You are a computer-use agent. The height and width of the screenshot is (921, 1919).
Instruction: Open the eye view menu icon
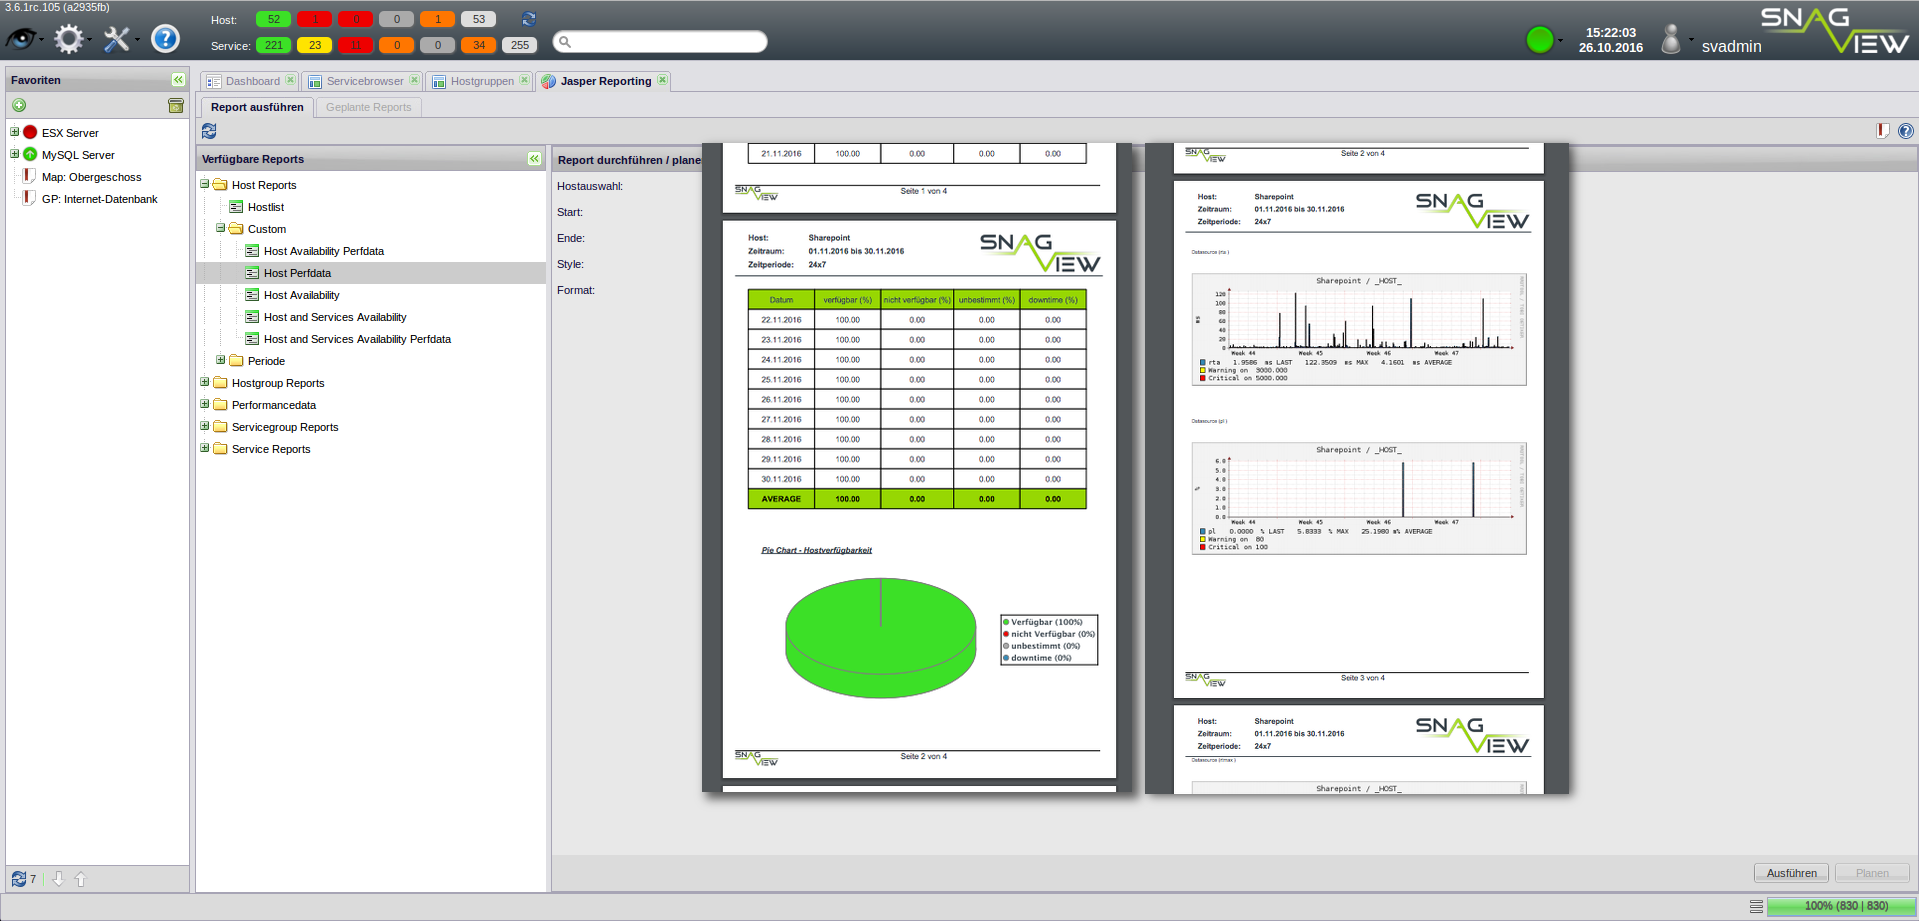click(21, 39)
